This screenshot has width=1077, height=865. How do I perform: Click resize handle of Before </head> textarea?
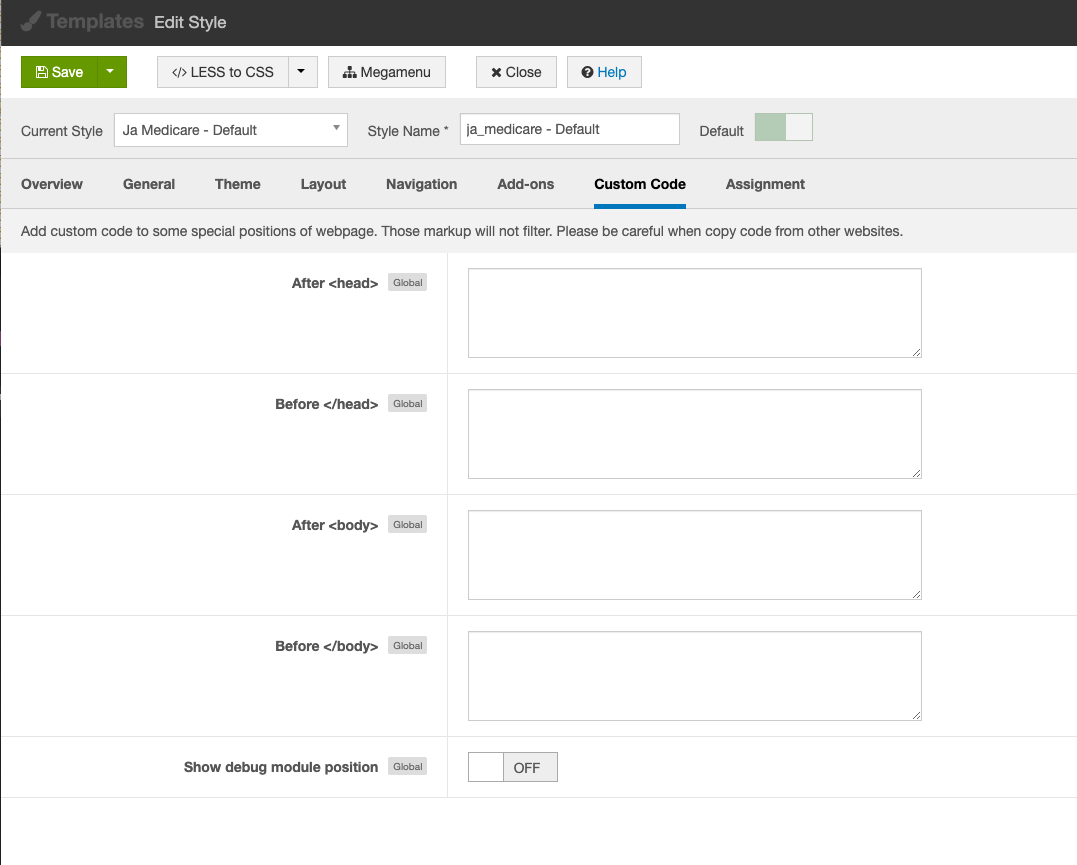point(916,473)
